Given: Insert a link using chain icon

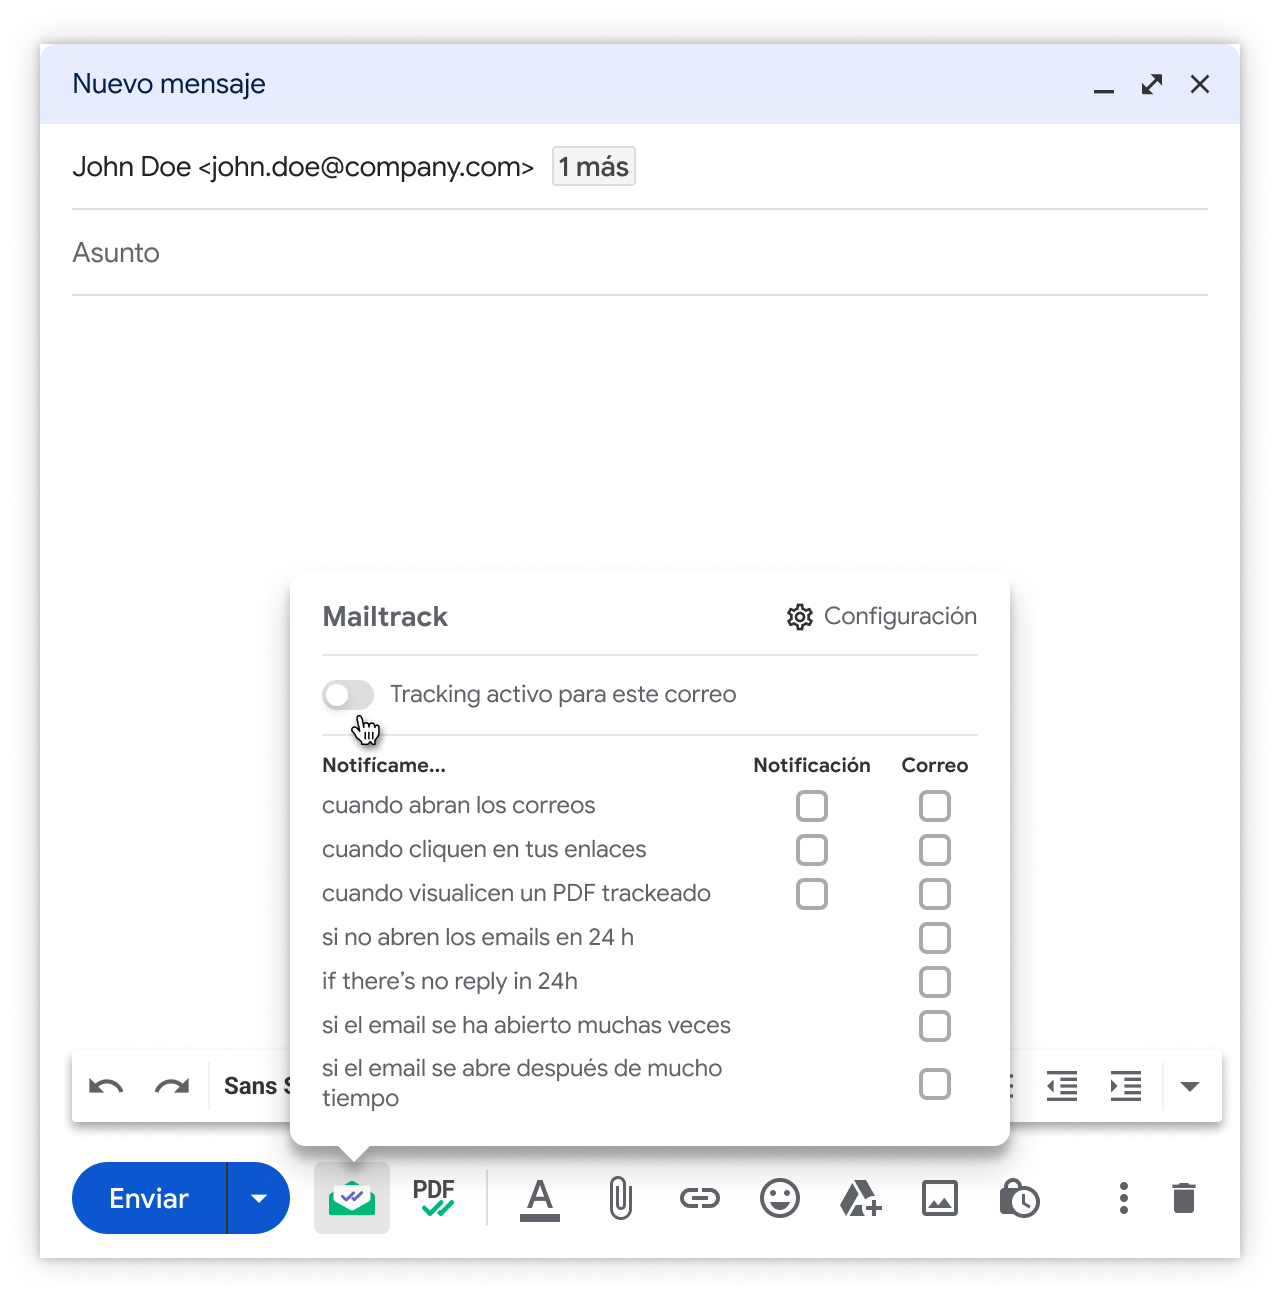Looking at the screenshot, I should click(700, 1198).
